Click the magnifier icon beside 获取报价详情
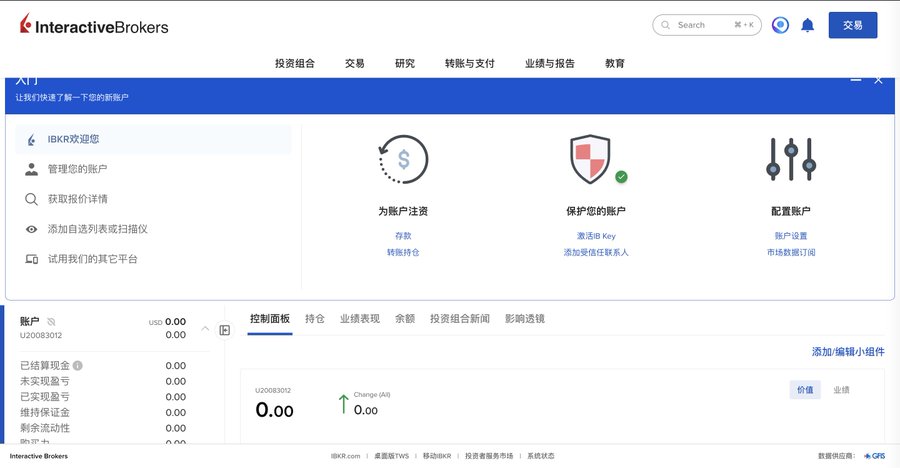900x468 pixels. pyautogui.click(x=32, y=199)
